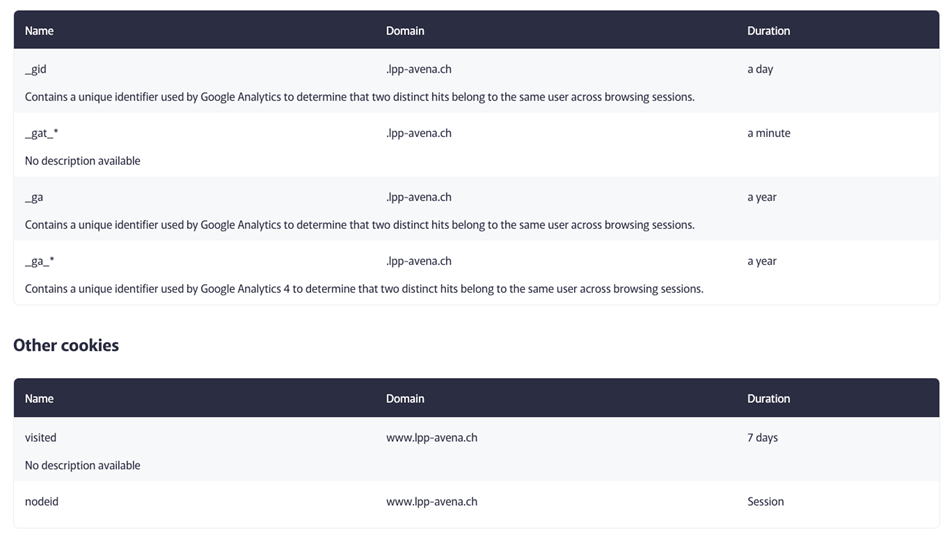The height and width of the screenshot is (534, 945).
Task: Click the Google Analytics 4 description text
Action: click(364, 289)
